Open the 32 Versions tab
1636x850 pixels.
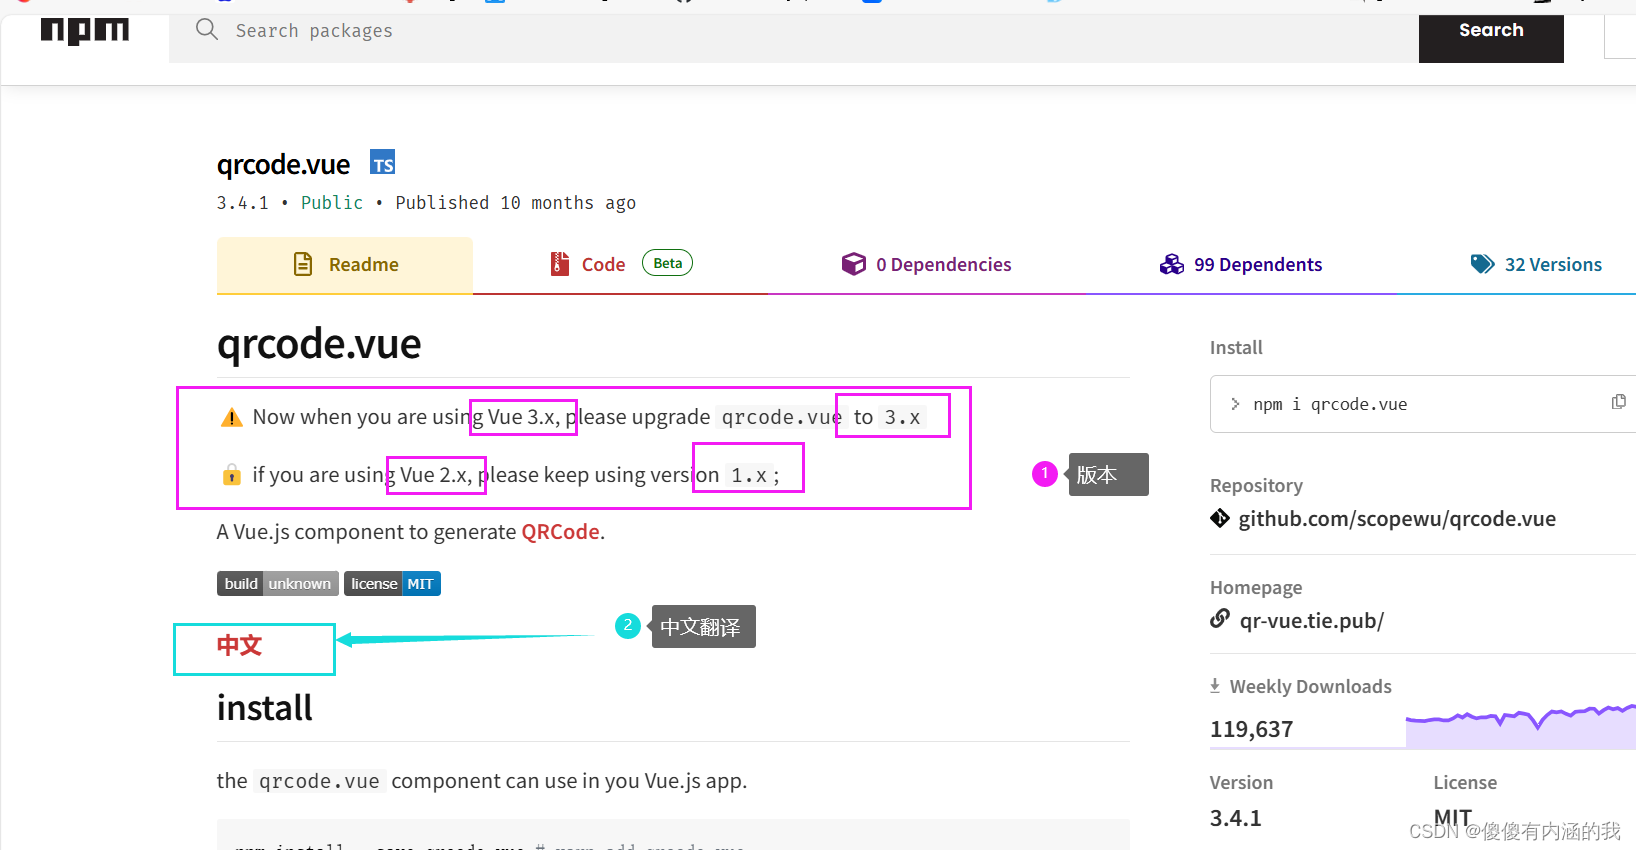click(x=1536, y=265)
